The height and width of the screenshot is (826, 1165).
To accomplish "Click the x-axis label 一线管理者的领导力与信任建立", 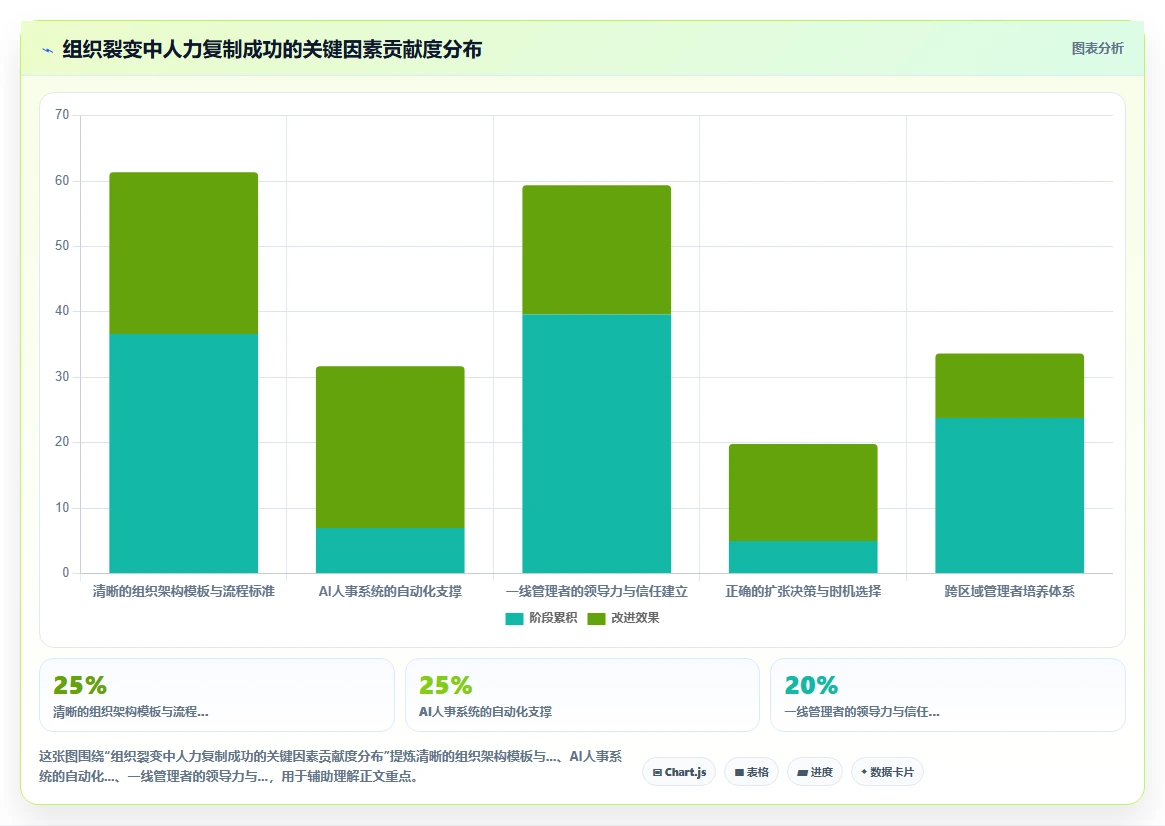I will 597,591.
